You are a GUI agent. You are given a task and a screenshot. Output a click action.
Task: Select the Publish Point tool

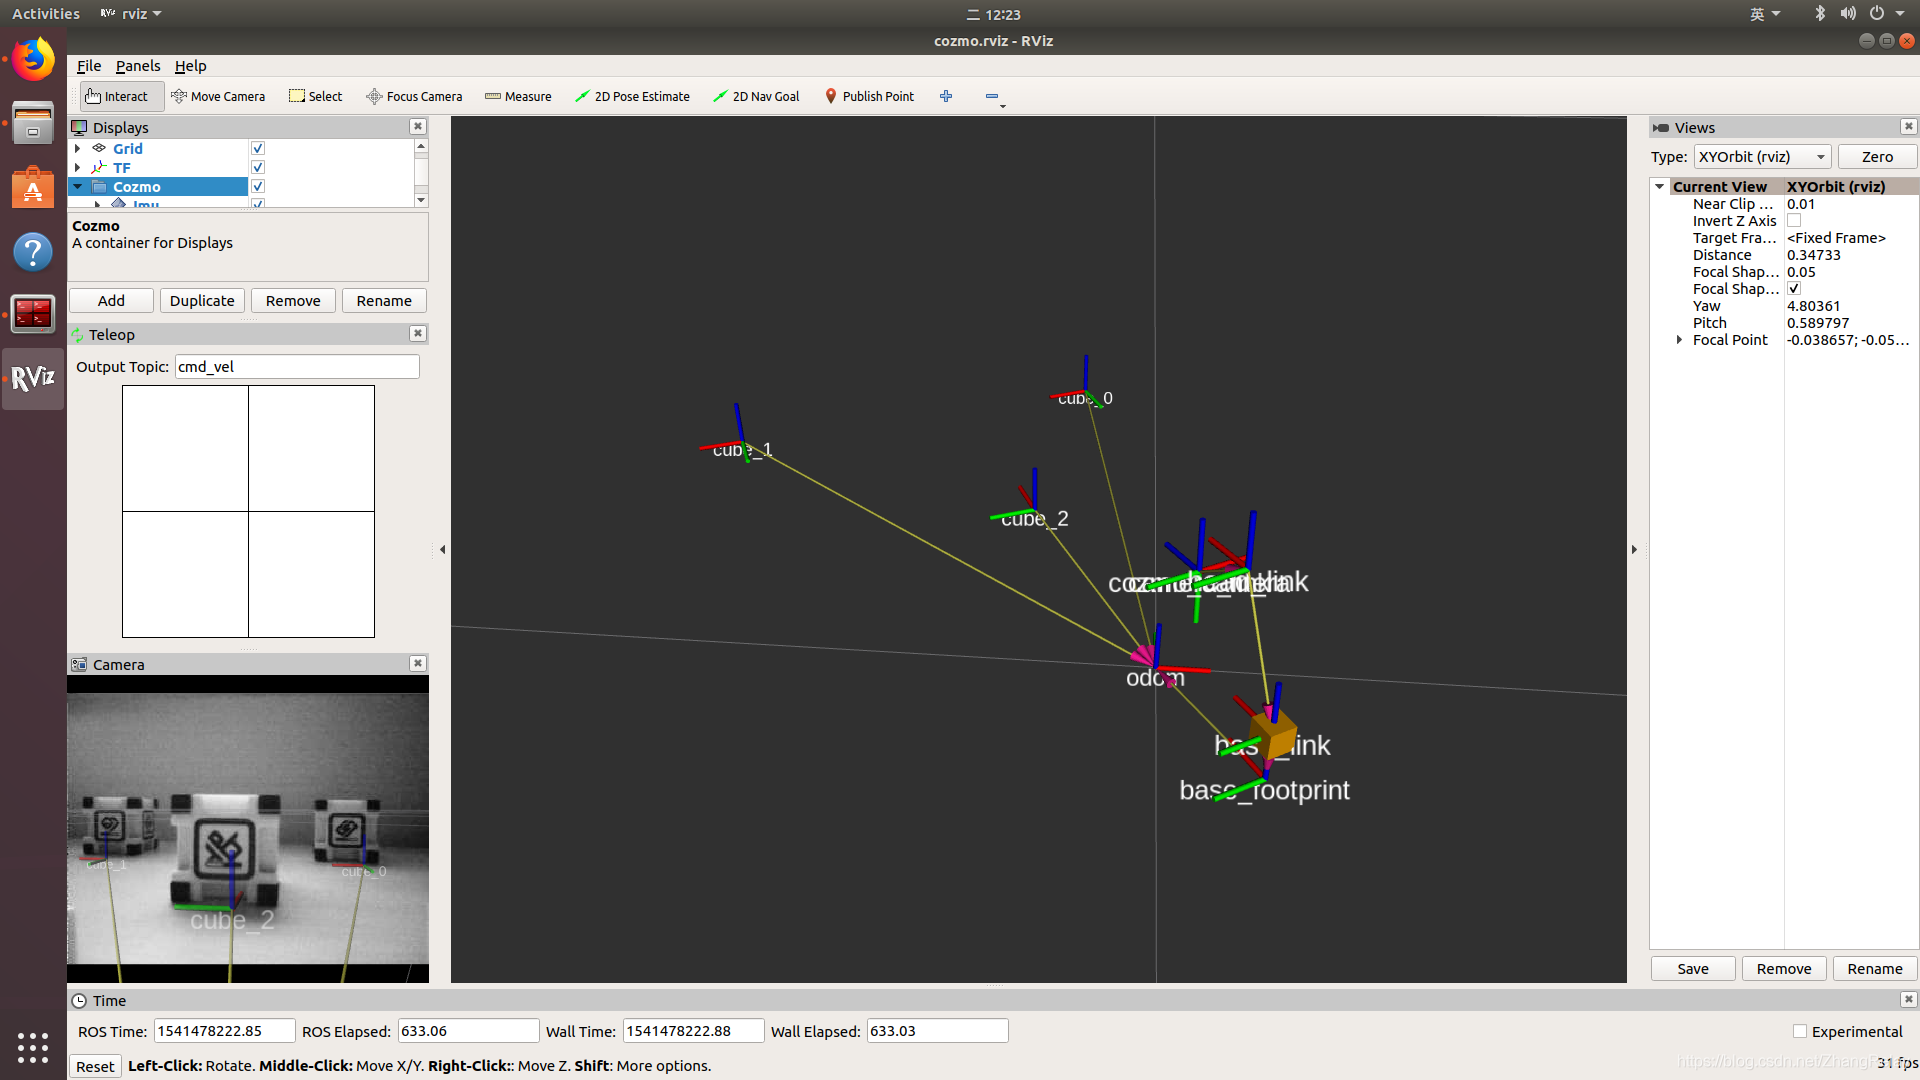pos(869,96)
